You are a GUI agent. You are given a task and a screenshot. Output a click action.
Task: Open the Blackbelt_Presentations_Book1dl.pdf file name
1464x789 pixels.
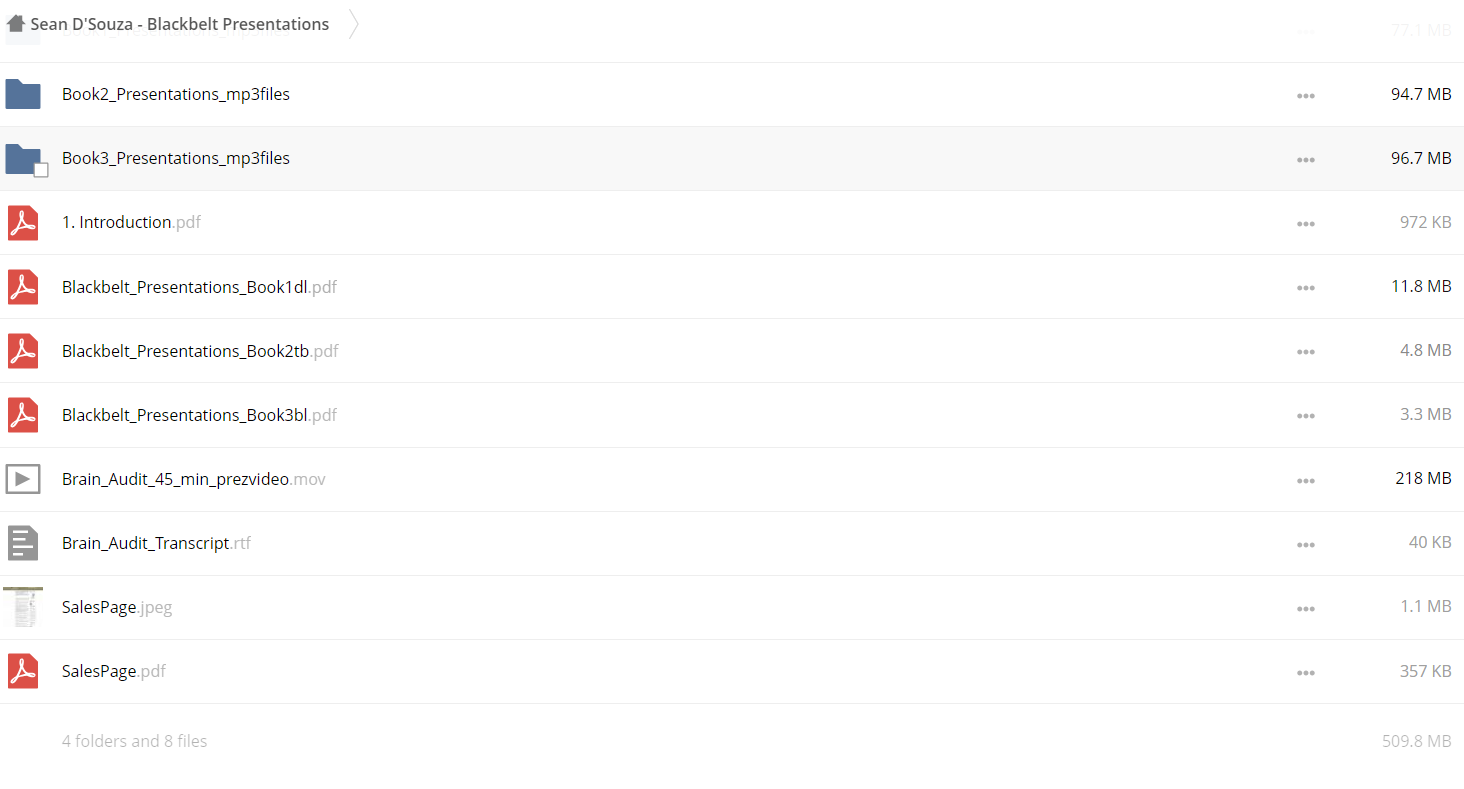199,287
